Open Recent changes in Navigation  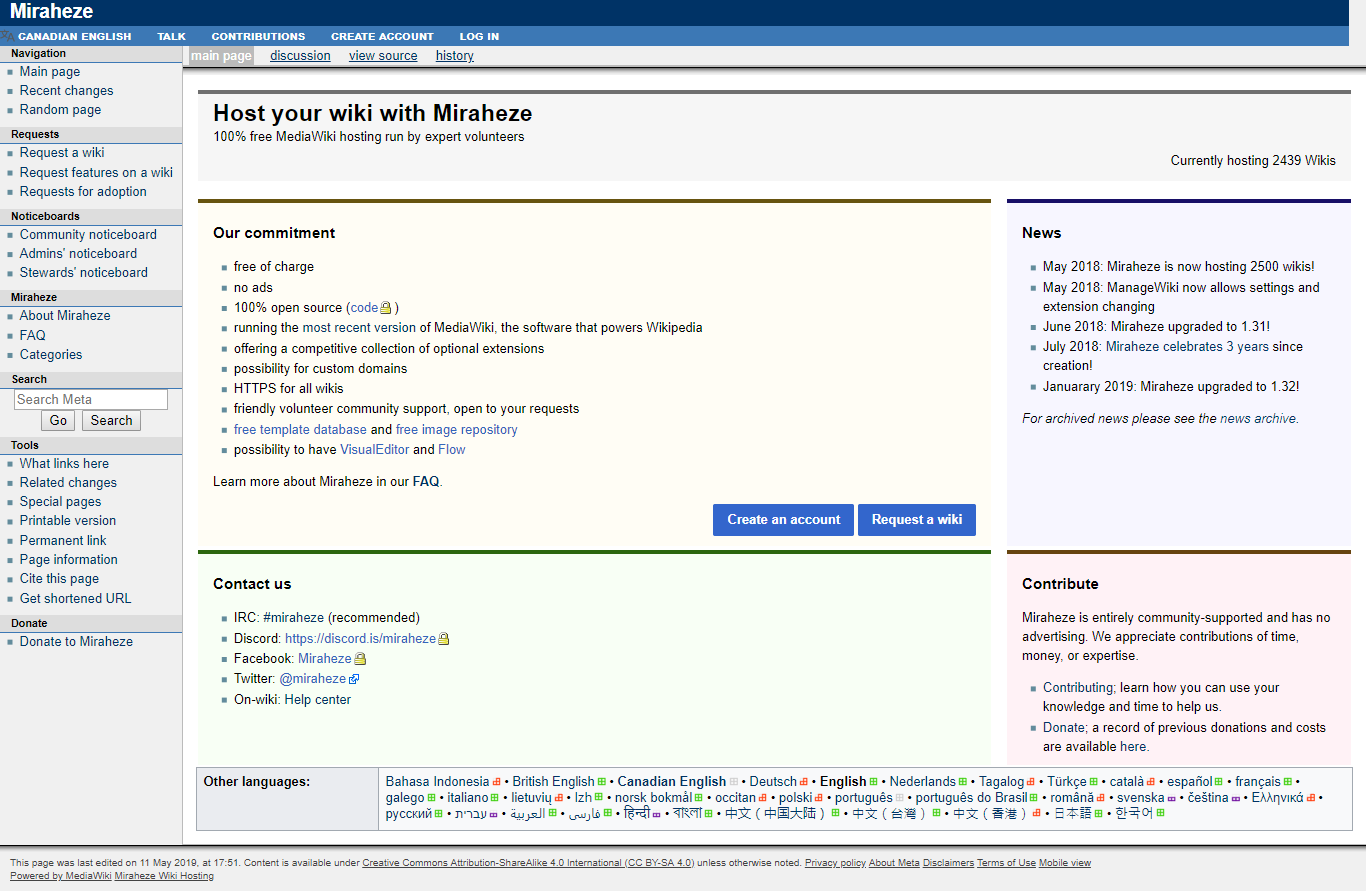pos(66,91)
